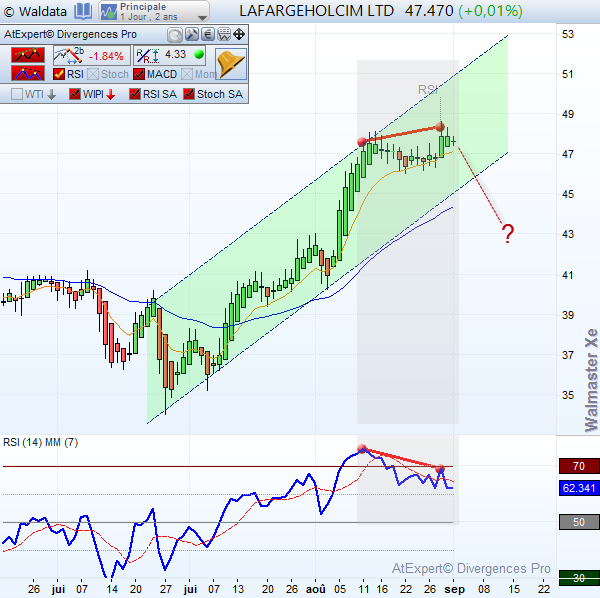The height and width of the screenshot is (598, 600).
Task: Click the LAFARGEHOLCIM LTD stock title
Action: (316, 11)
